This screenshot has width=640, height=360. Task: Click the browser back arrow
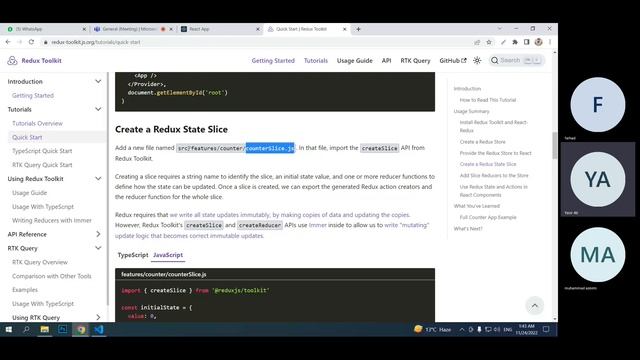coord(8,42)
